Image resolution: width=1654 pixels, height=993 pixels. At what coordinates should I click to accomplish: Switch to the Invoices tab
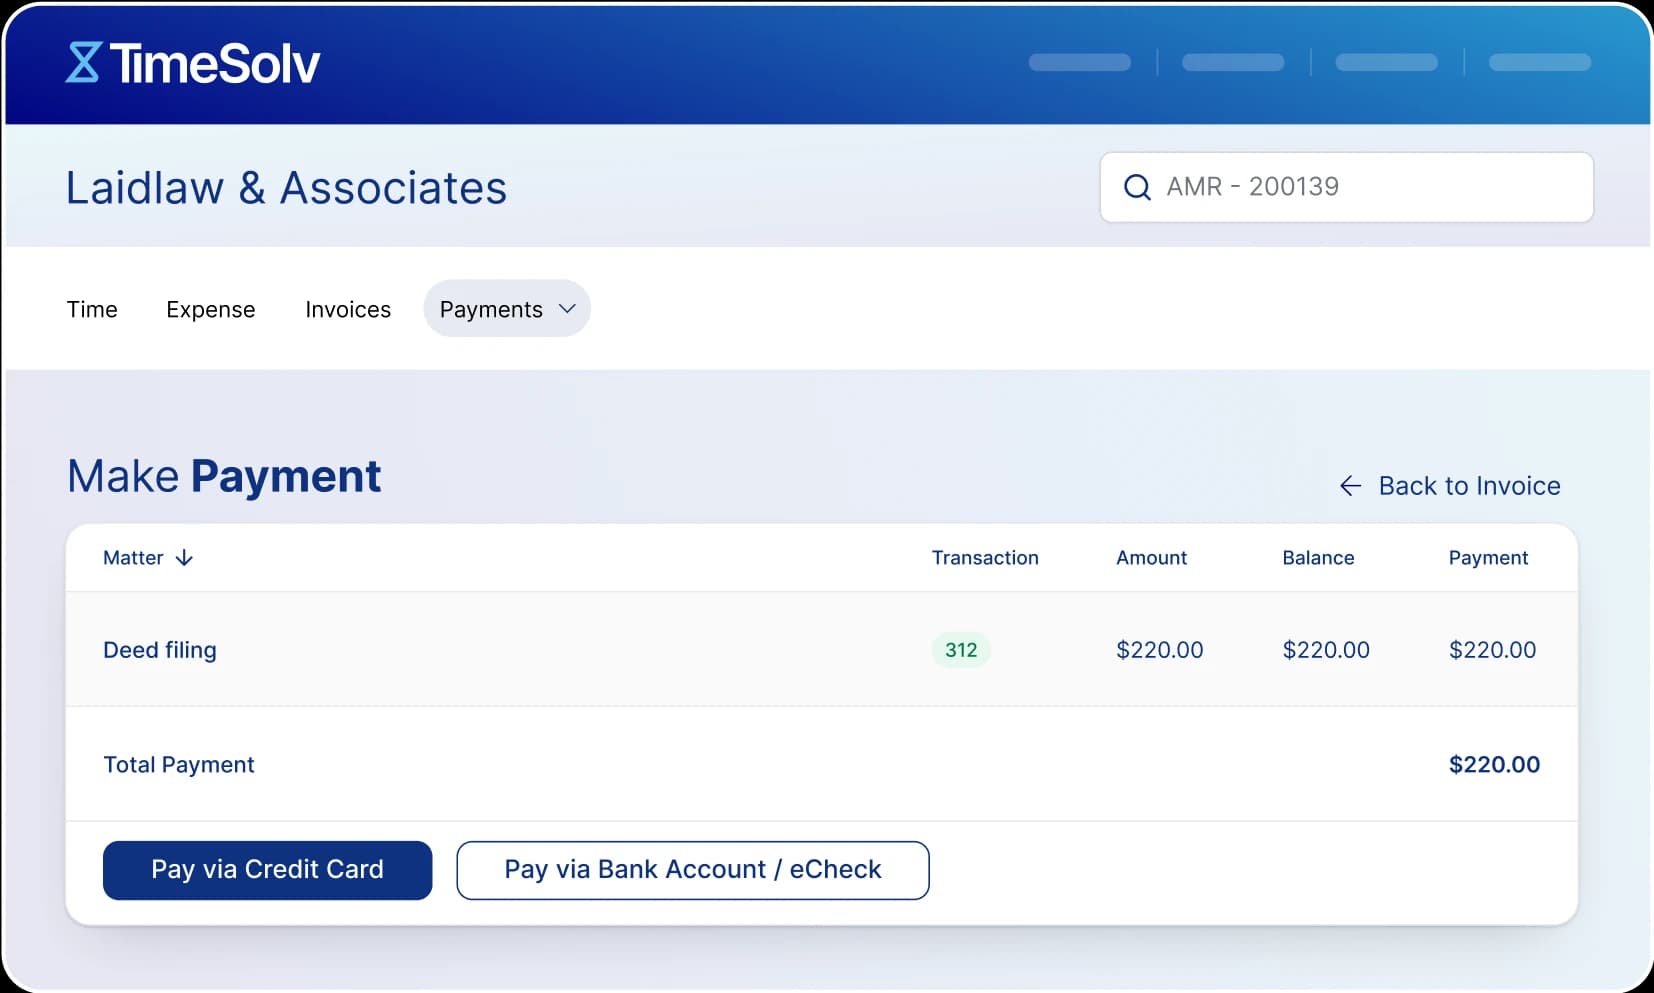347,308
